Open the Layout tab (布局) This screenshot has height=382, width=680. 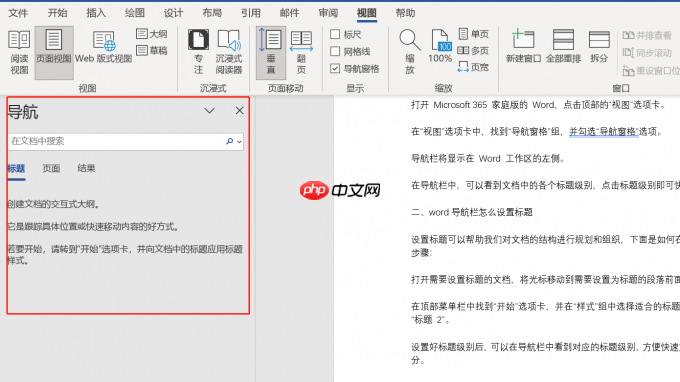pos(212,13)
